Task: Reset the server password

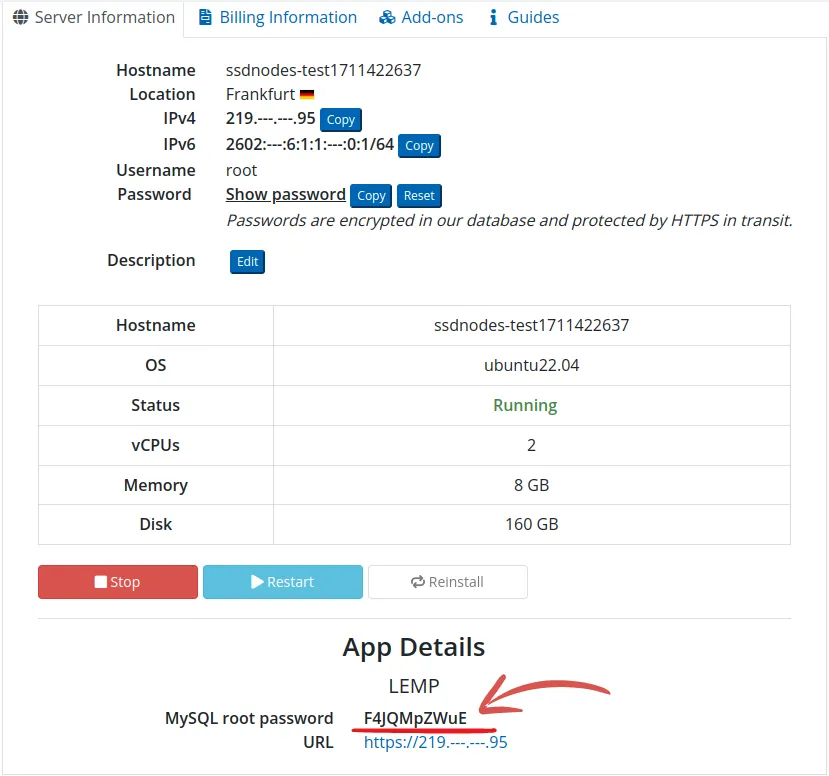Action: point(419,196)
